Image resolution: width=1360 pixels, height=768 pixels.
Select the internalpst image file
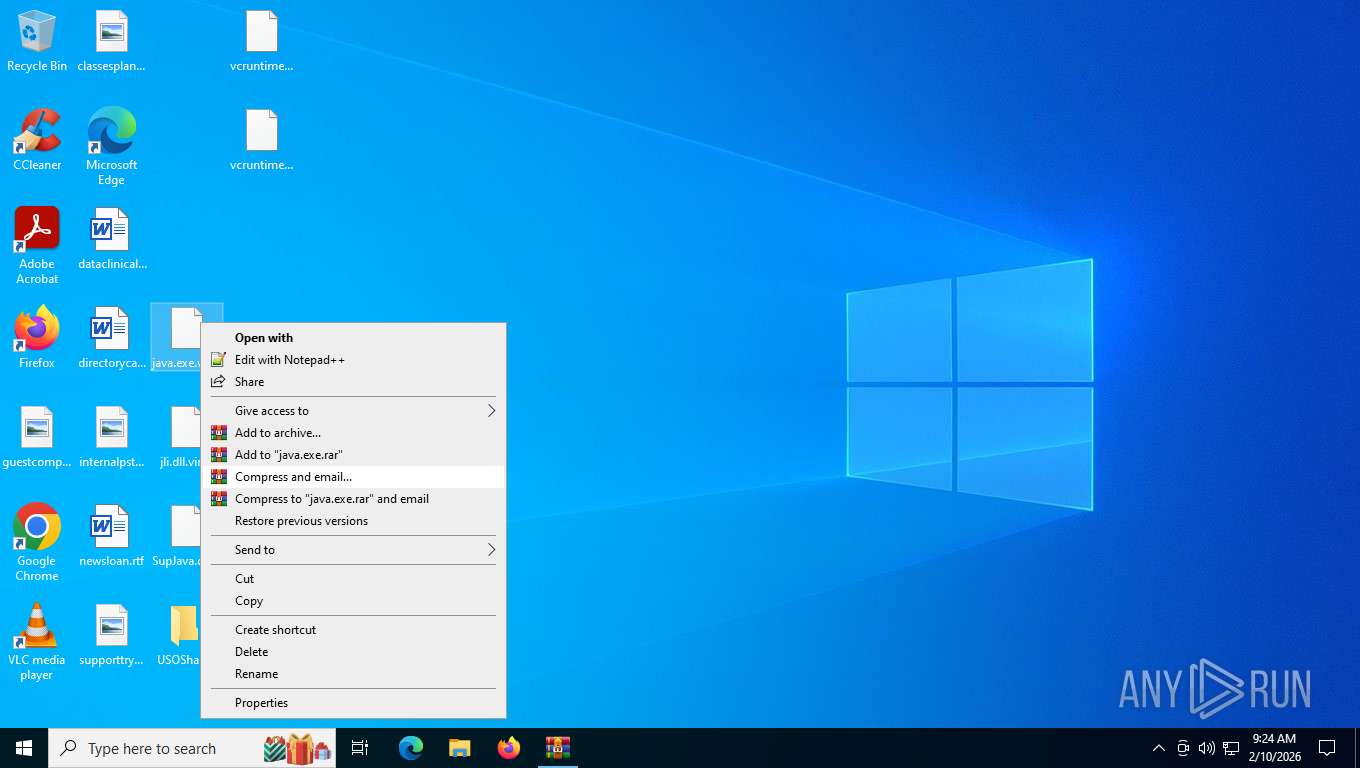pos(111,437)
